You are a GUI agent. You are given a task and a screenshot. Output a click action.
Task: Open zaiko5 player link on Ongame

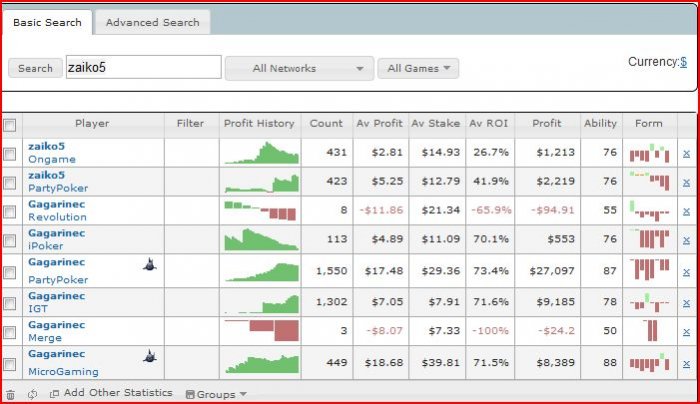pyautogui.click(x=46, y=146)
